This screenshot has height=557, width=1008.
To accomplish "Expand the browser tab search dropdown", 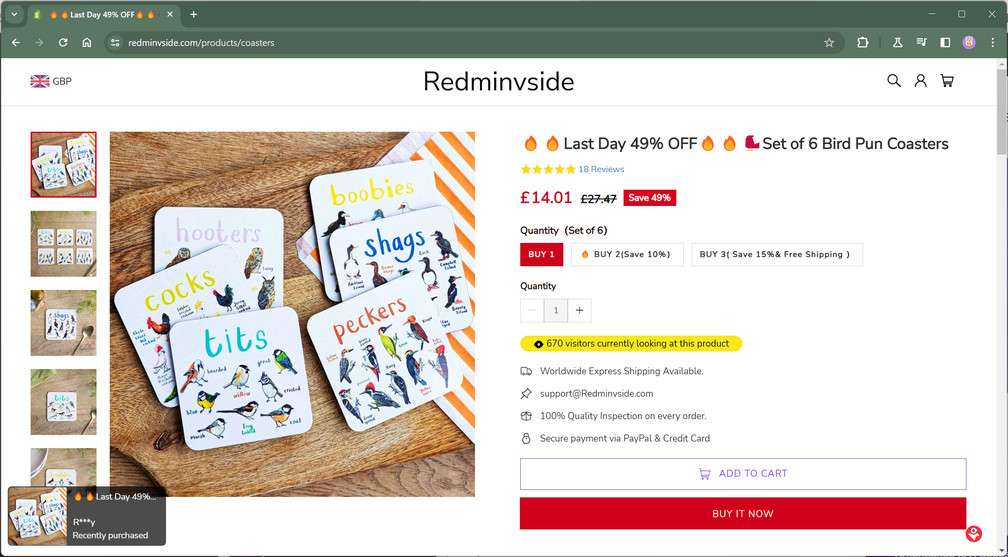I will coord(14,15).
